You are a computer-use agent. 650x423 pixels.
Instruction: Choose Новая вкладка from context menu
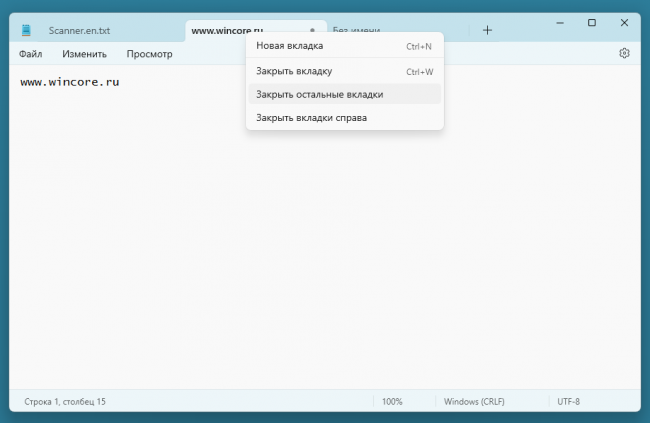345,46
